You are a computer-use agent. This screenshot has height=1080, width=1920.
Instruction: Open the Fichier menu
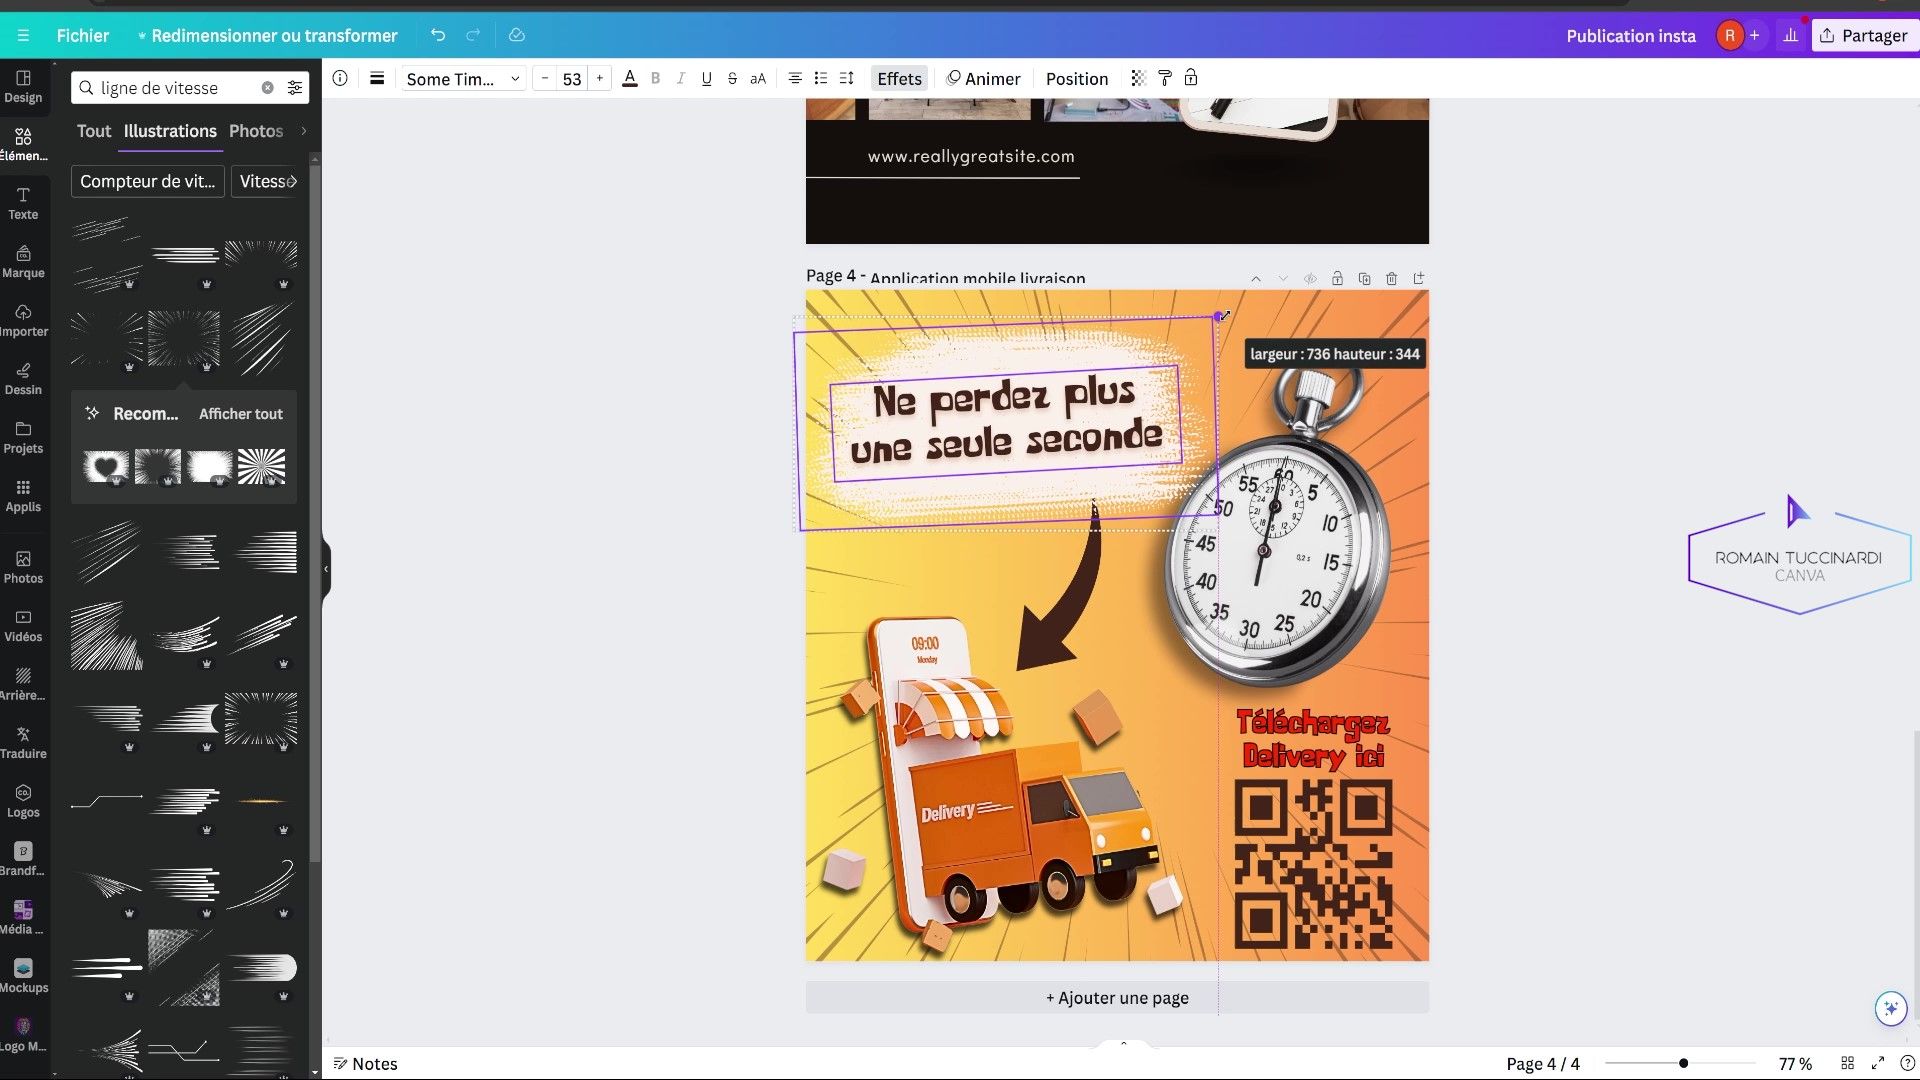[82, 36]
